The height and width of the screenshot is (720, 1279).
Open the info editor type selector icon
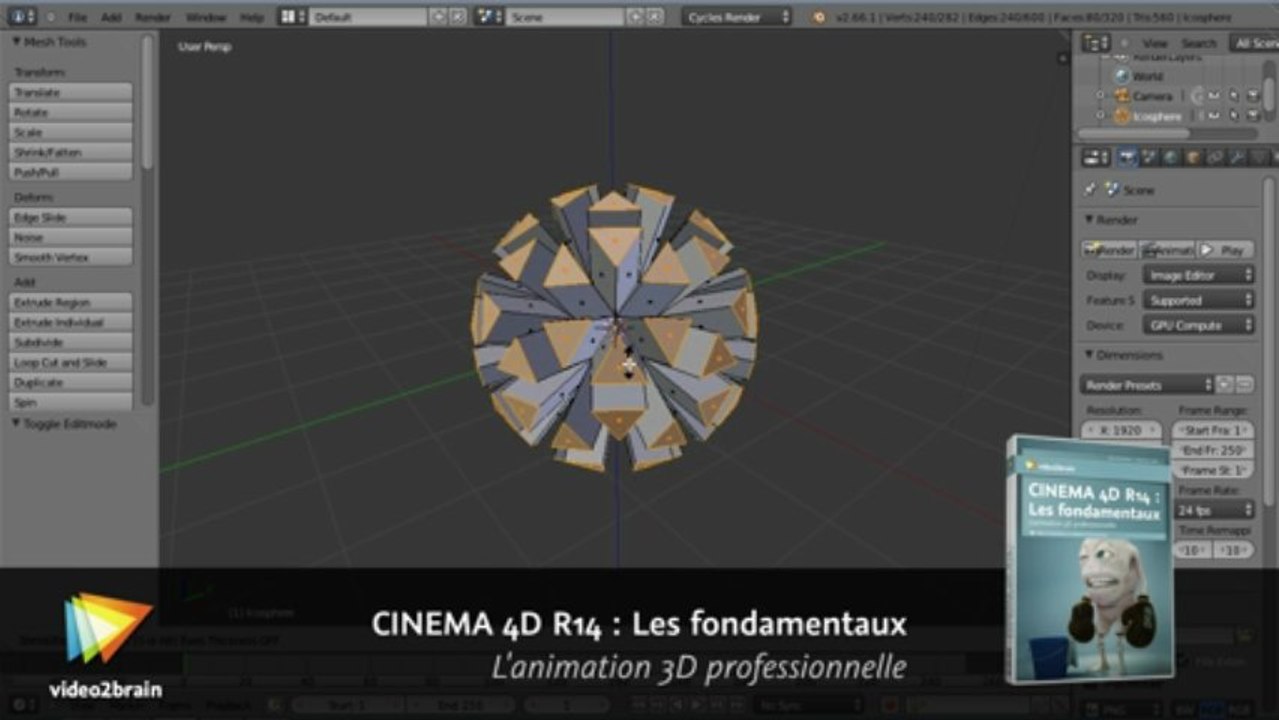pos(22,17)
